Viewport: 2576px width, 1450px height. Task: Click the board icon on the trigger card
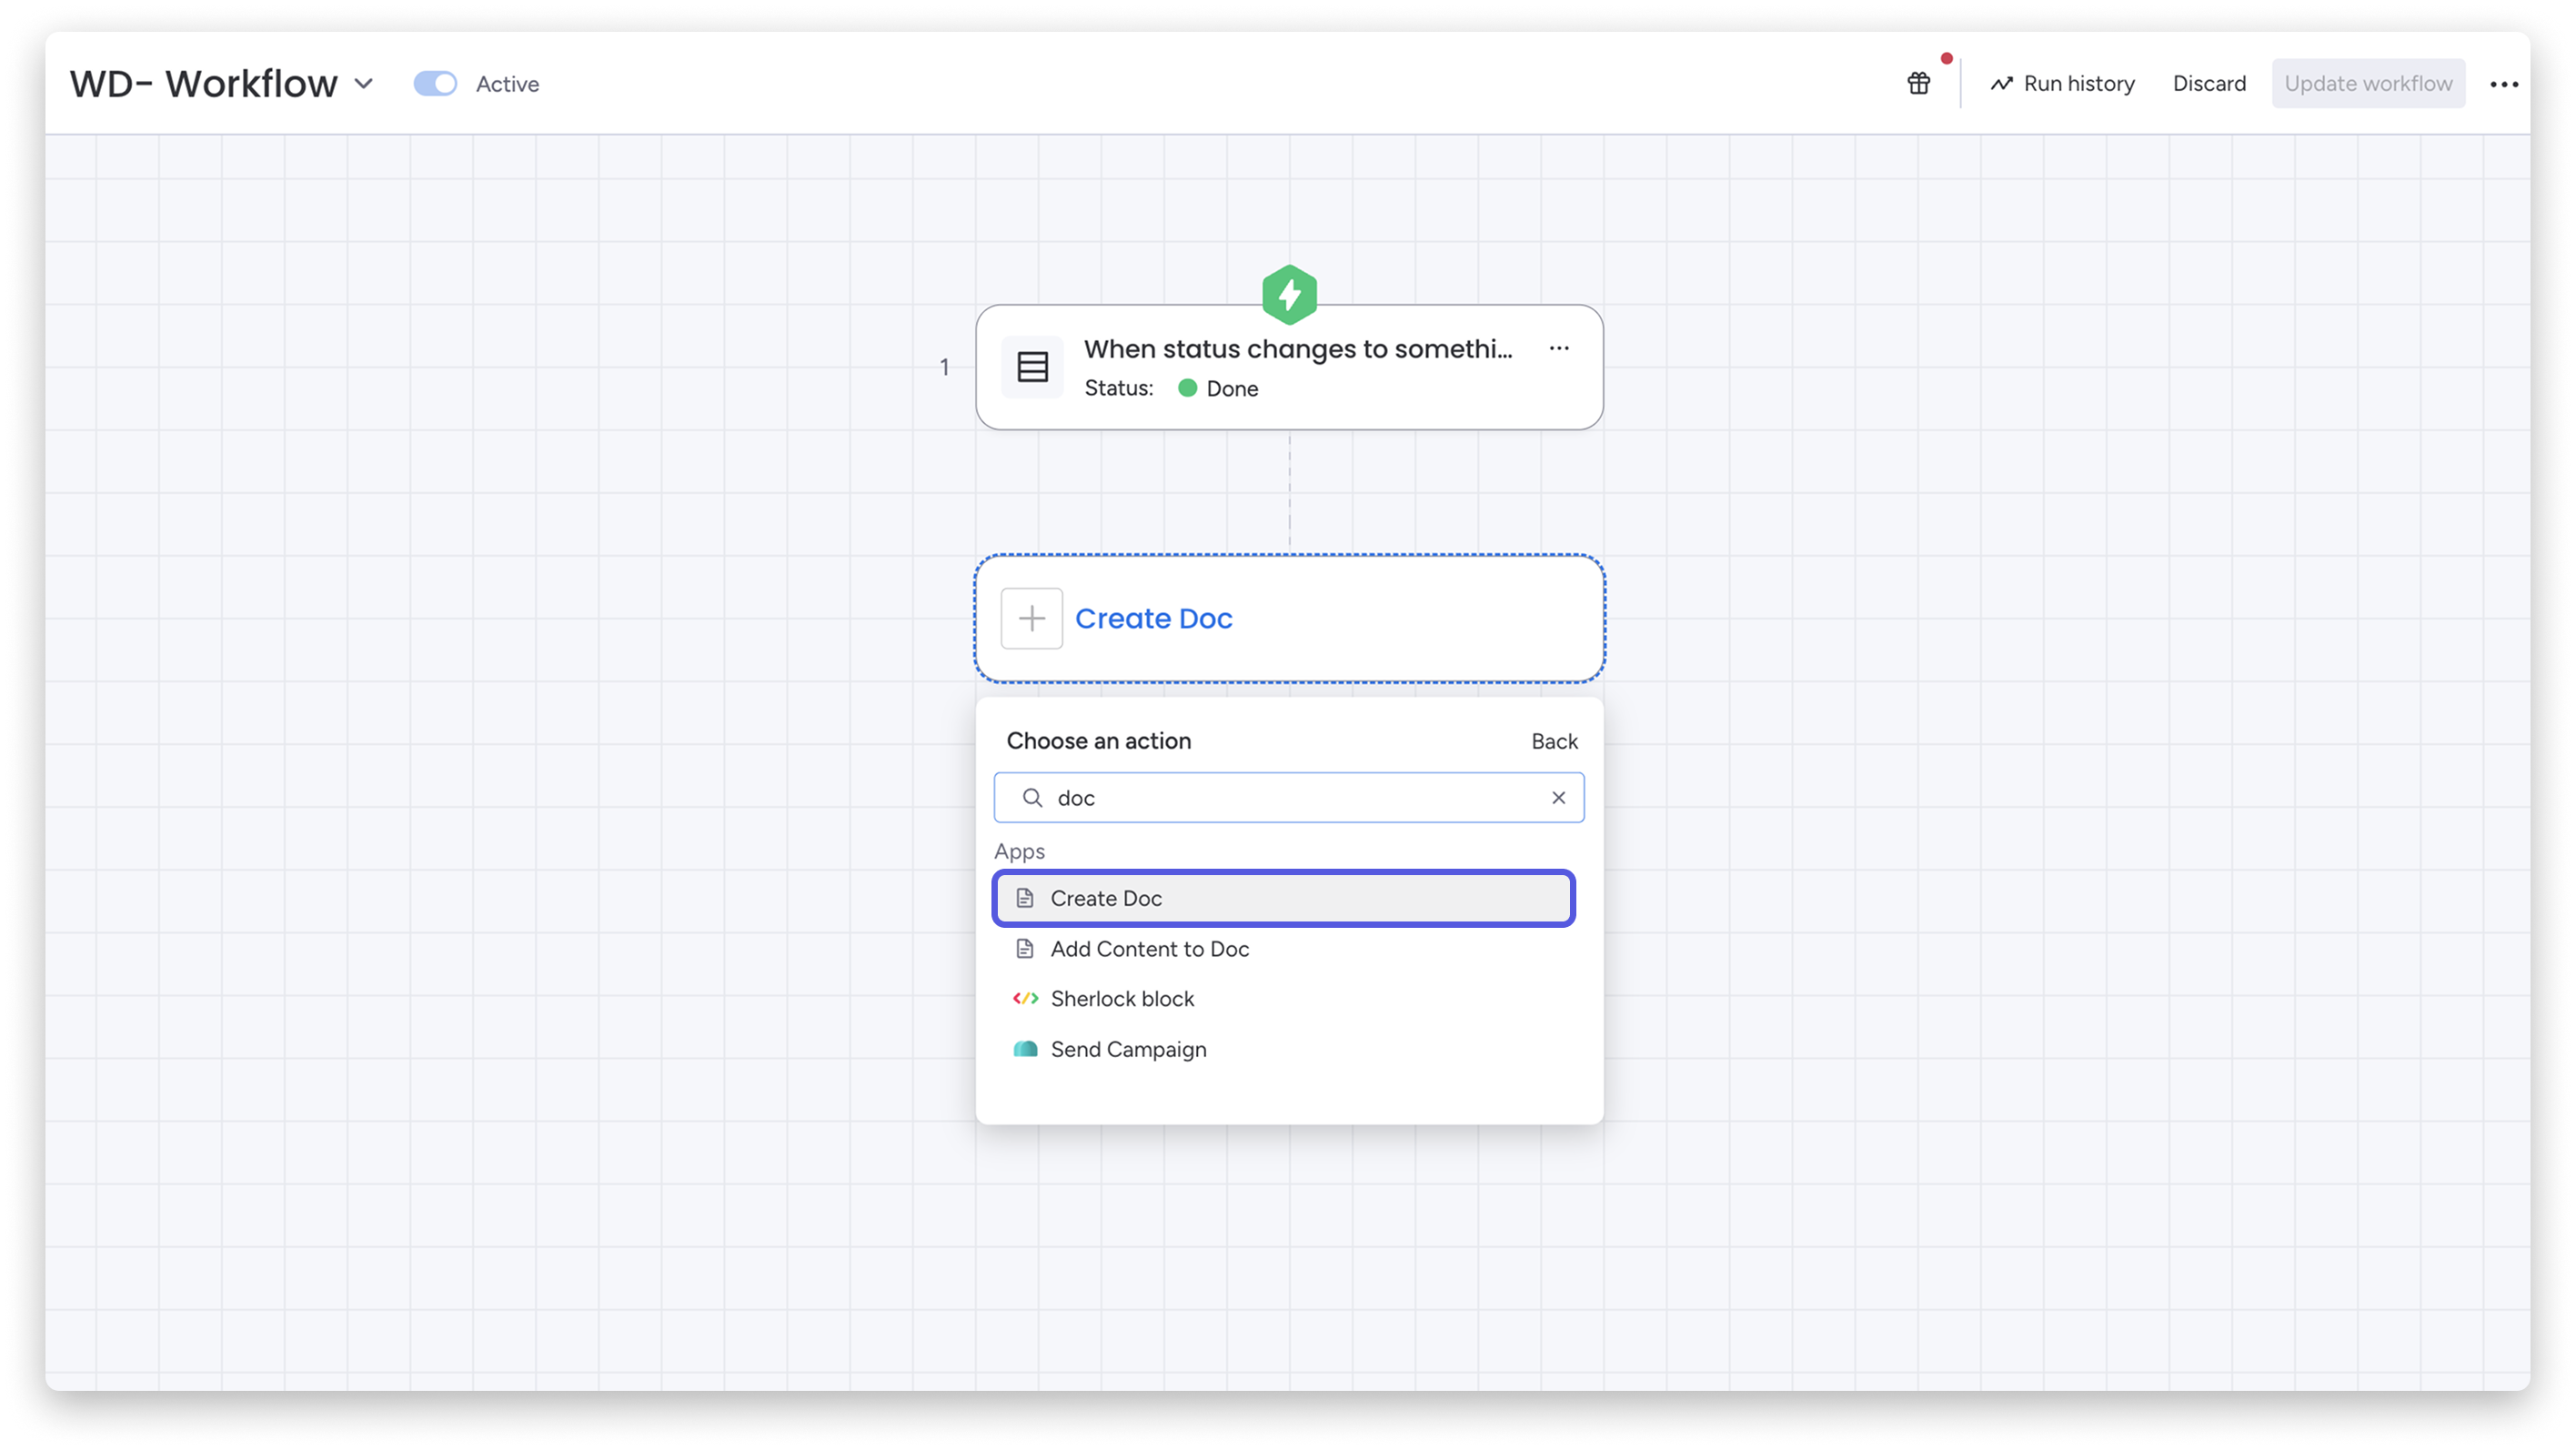(x=1031, y=366)
